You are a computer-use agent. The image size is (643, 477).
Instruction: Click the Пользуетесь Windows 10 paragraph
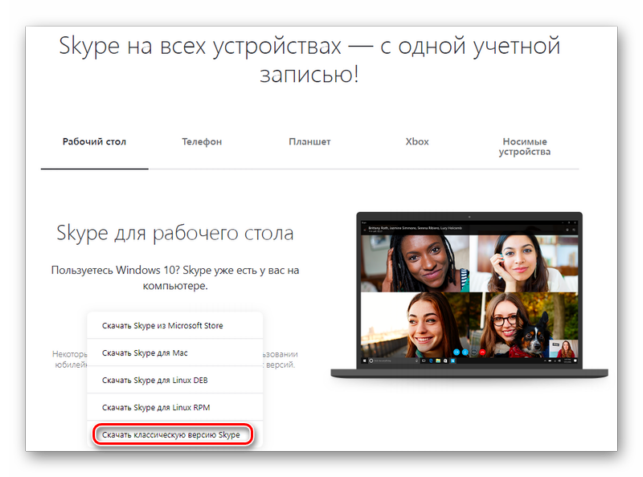pyautogui.click(x=175, y=278)
